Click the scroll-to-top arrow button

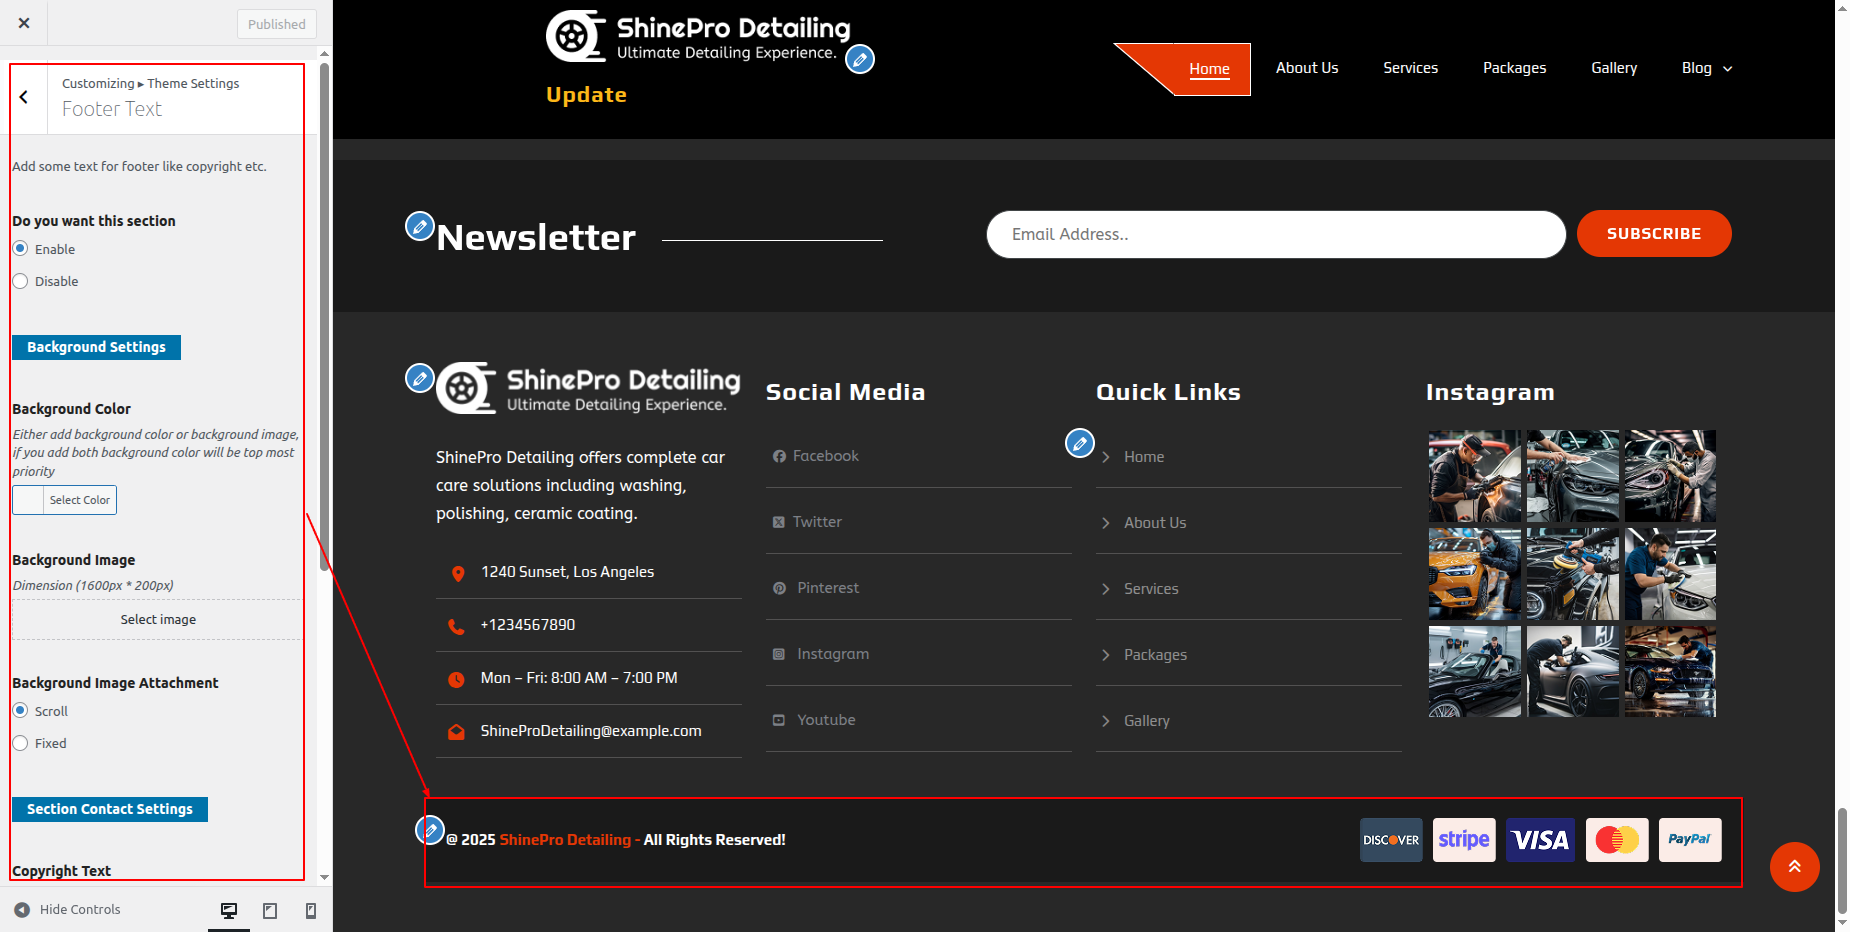[x=1794, y=867]
